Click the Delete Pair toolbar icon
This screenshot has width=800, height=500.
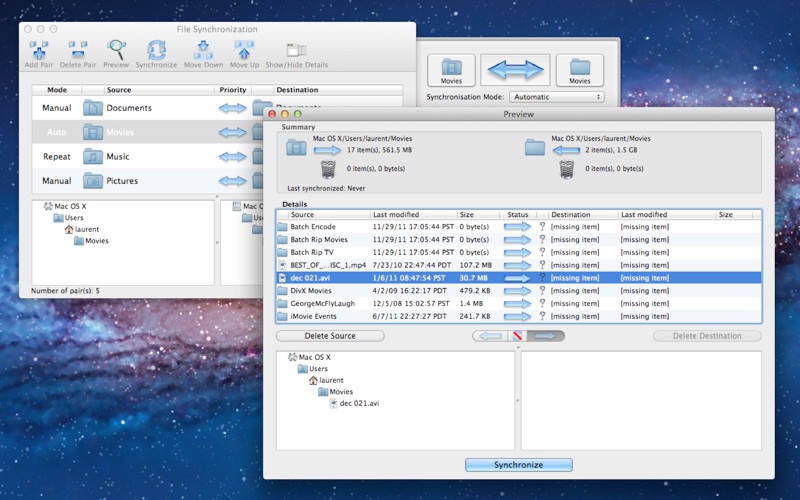78,50
